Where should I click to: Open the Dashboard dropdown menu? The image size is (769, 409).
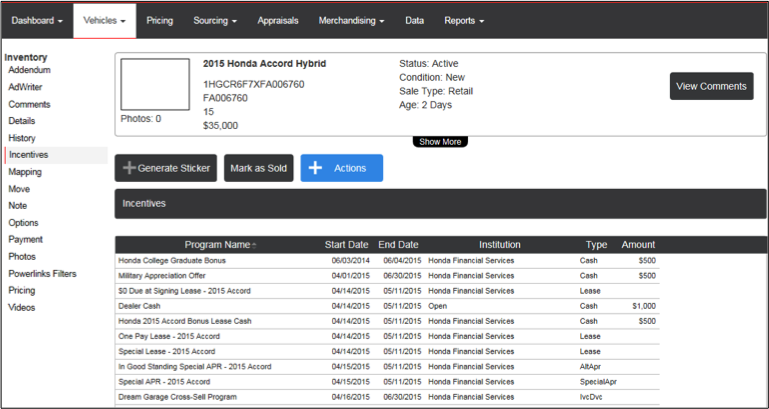pos(37,21)
